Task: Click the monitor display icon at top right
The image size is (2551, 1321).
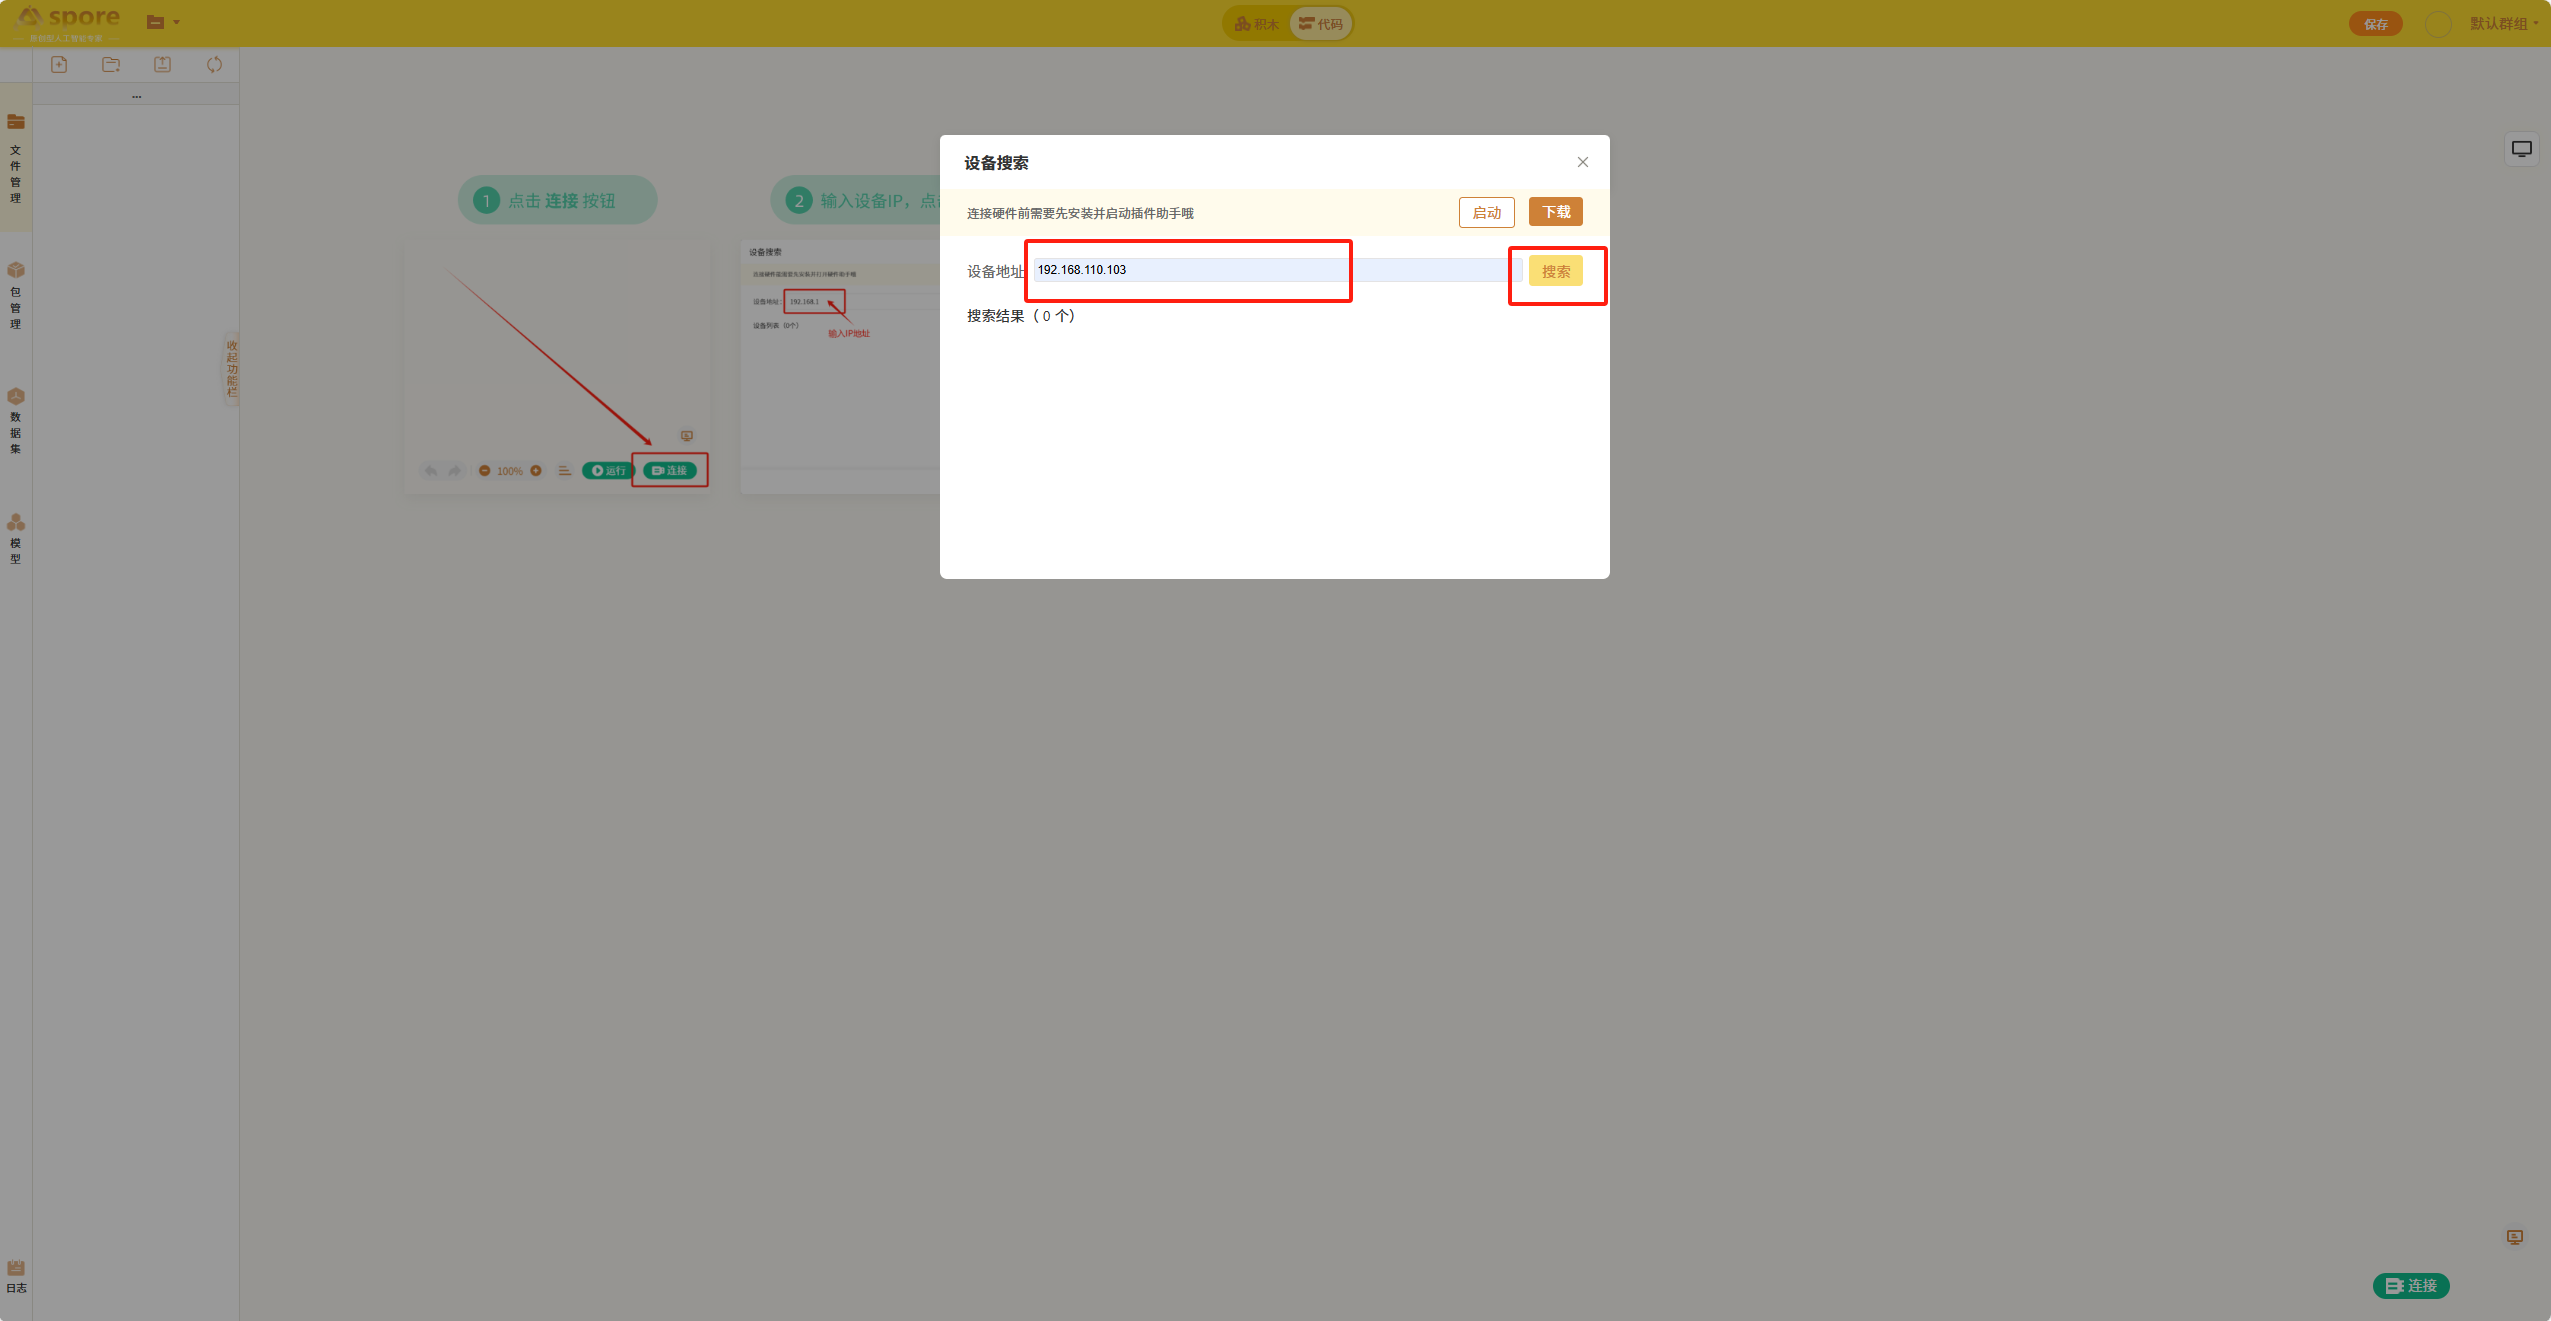Action: (x=2521, y=149)
